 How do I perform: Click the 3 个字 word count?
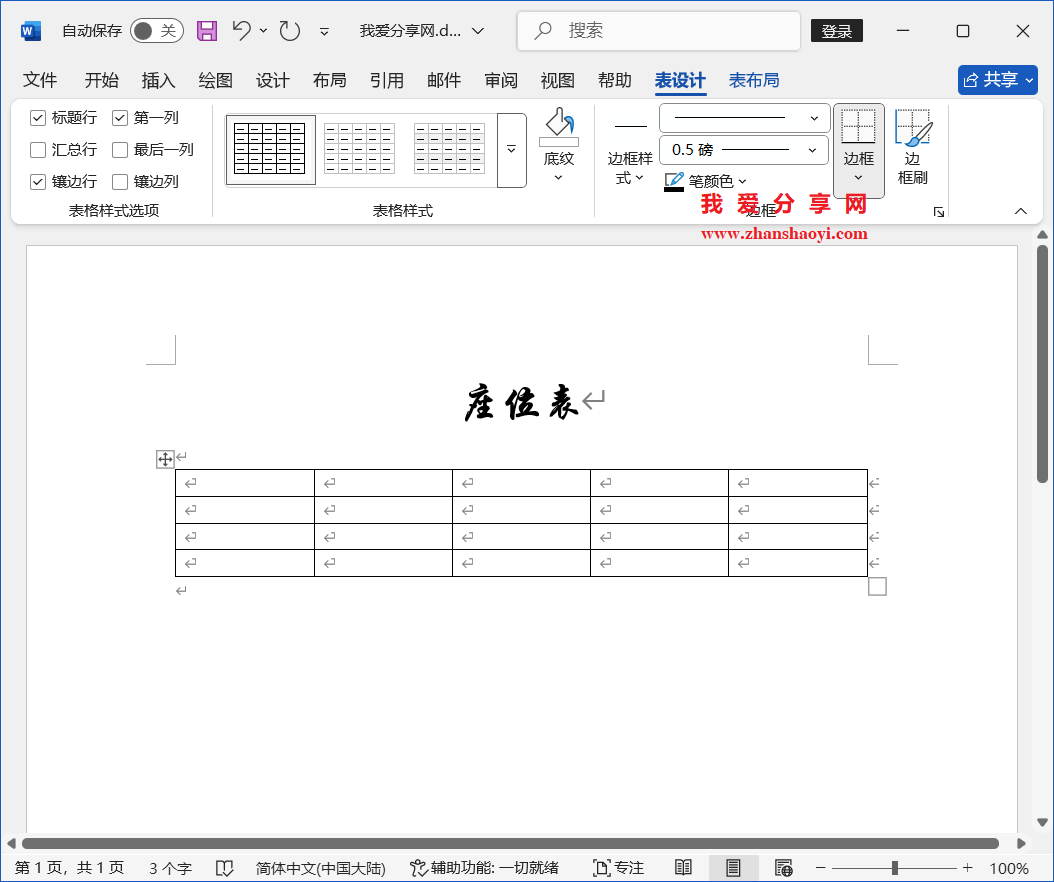click(170, 868)
